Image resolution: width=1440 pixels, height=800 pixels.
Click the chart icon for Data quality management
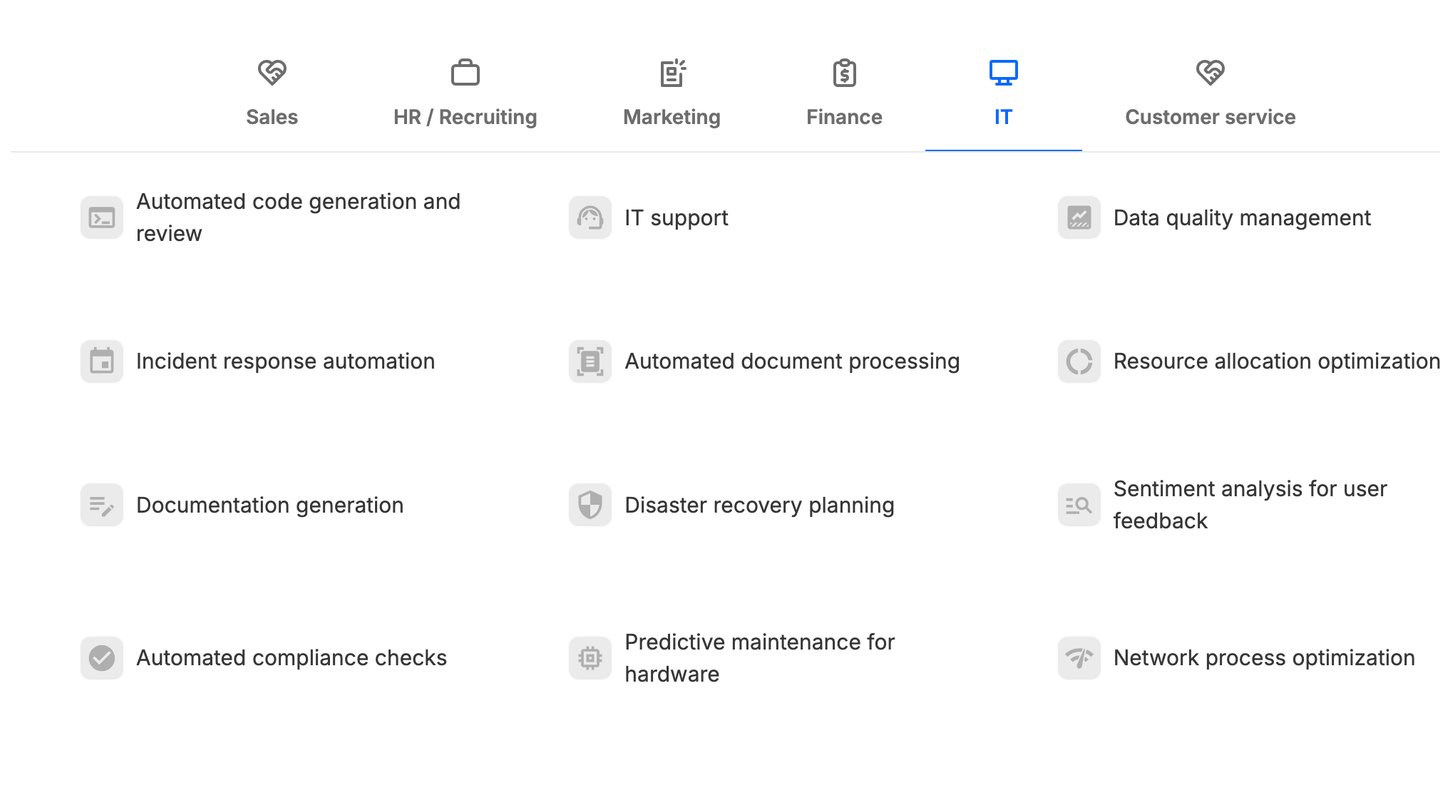(1079, 218)
